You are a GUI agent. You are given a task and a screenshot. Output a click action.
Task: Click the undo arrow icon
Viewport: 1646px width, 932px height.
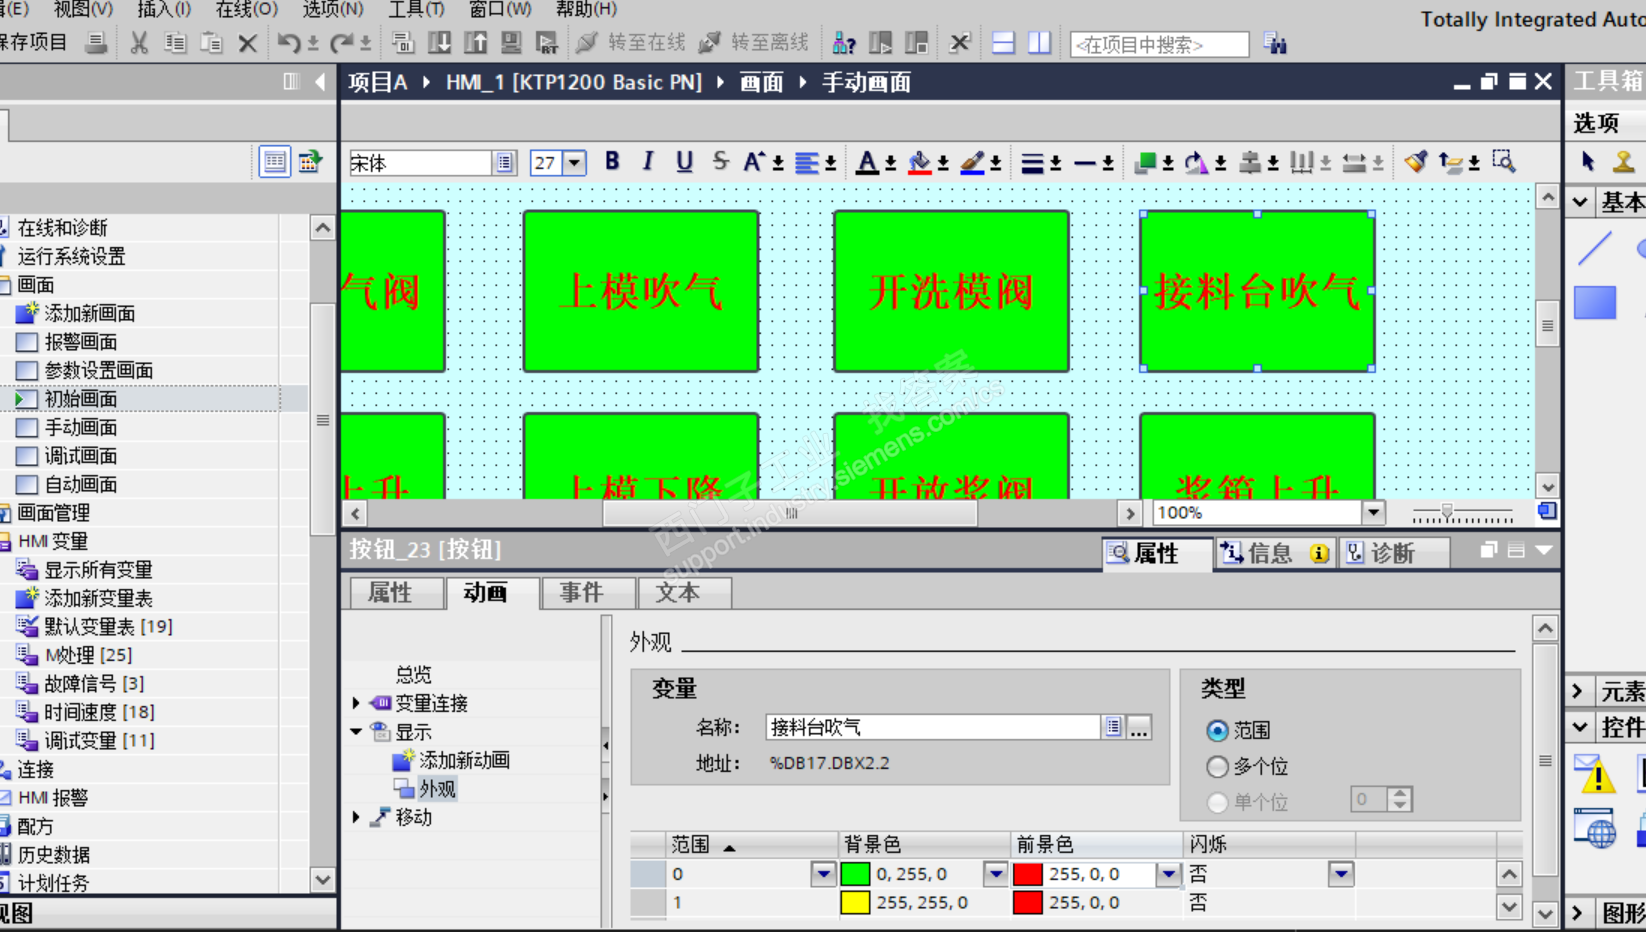click(289, 43)
